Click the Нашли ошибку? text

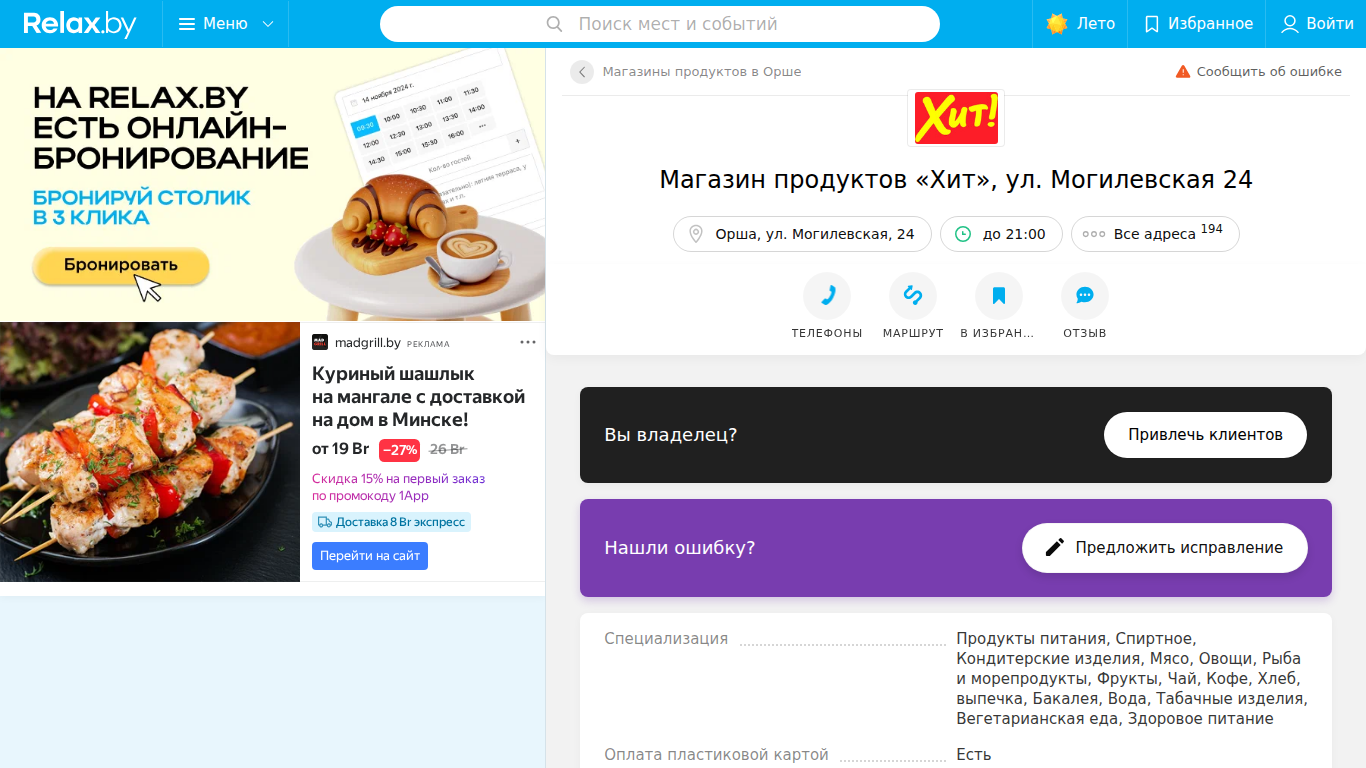[680, 548]
